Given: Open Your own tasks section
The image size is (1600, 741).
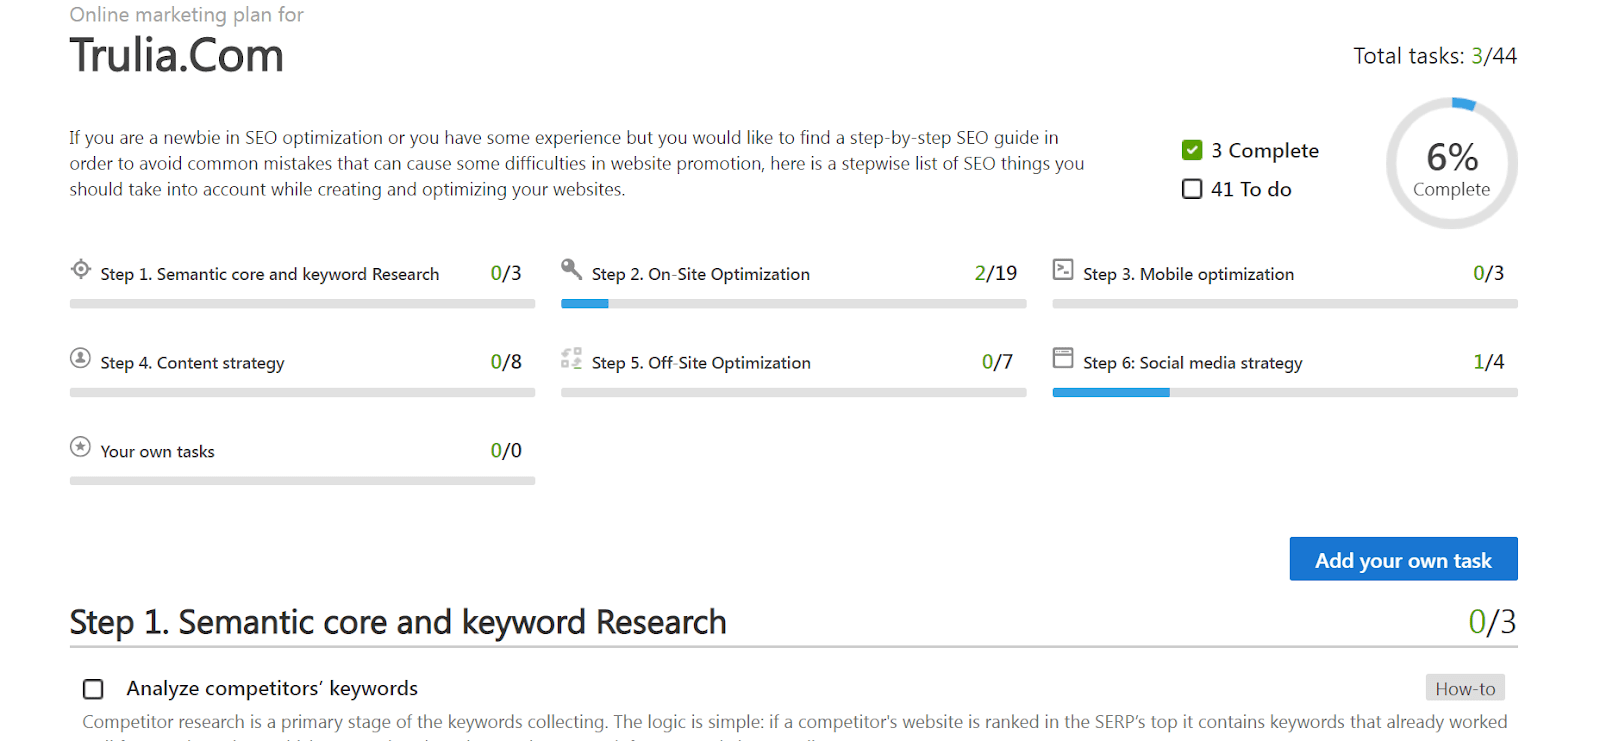Looking at the screenshot, I should (x=157, y=452).
